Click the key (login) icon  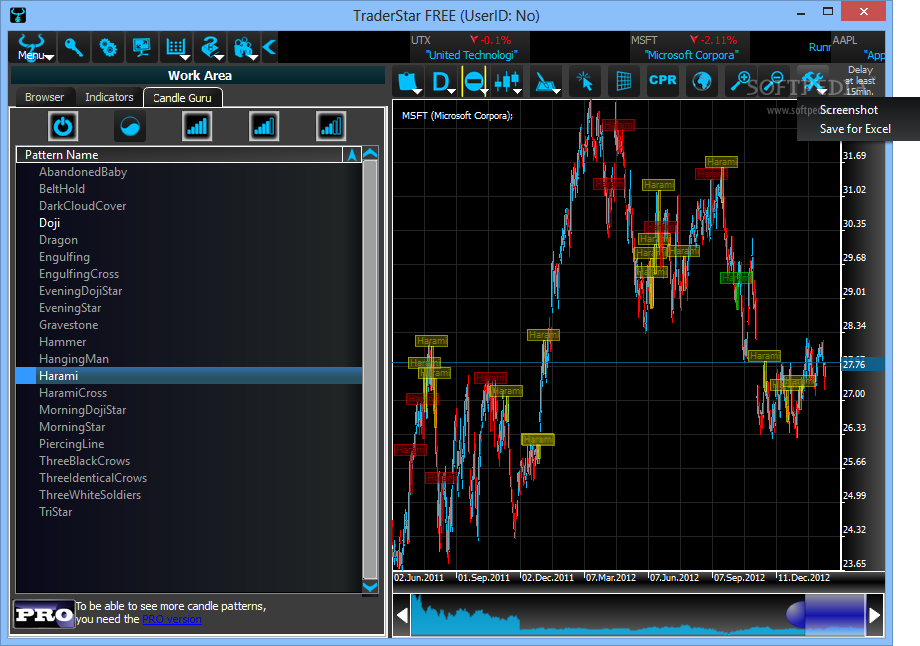(73, 48)
